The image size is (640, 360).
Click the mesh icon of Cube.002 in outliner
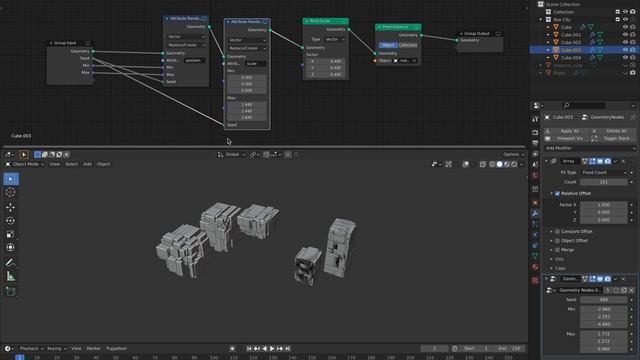click(x=556, y=42)
